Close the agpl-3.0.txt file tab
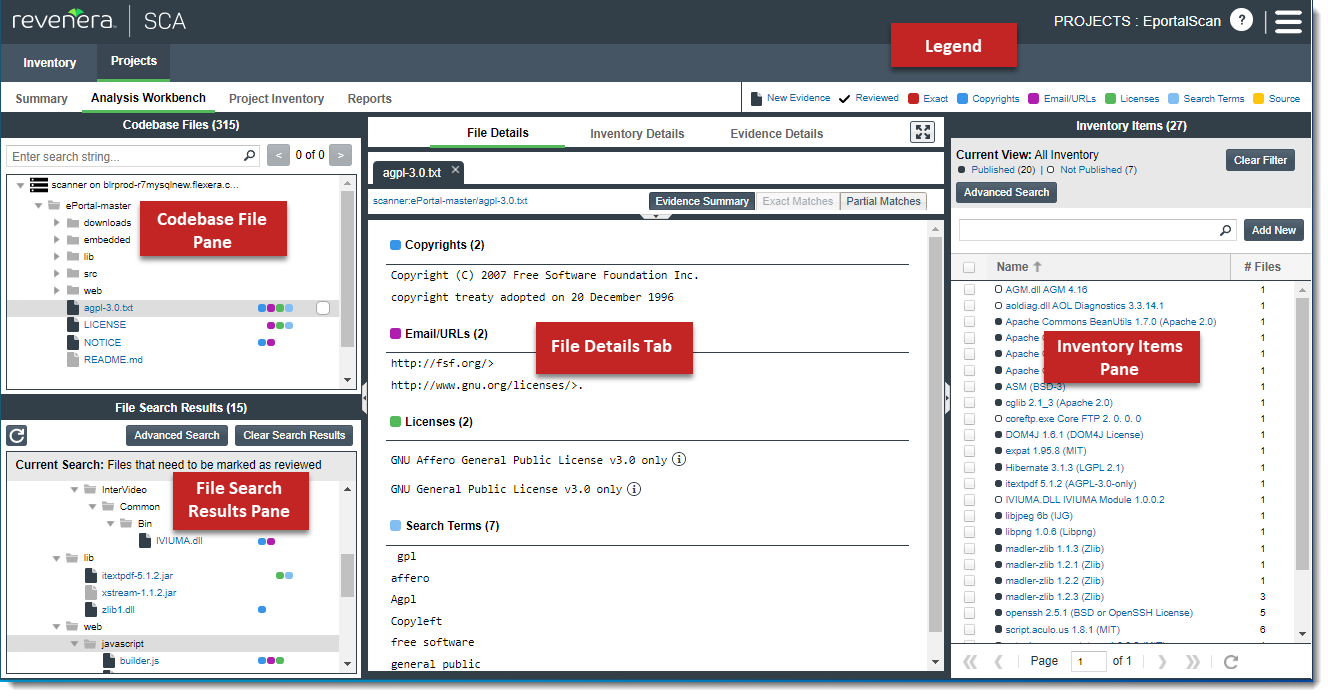Viewport: 1328px width, 697px height. click(x=455, y=171)
